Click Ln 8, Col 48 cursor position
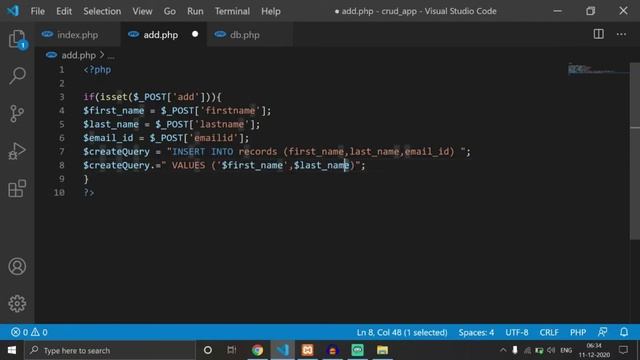Viewport: 640px width, 360px height. (402, 332)
